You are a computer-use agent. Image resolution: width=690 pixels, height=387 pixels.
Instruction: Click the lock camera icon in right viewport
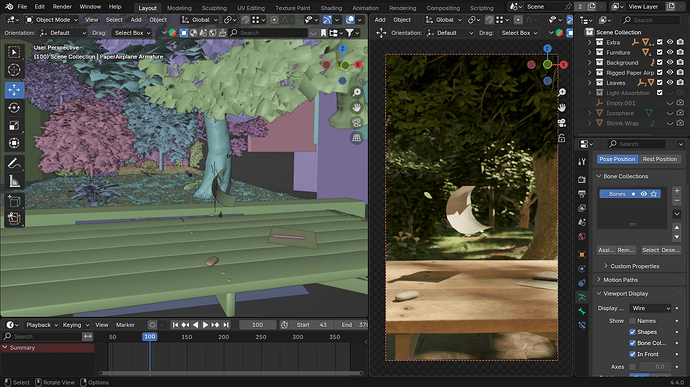pos(562,138)
